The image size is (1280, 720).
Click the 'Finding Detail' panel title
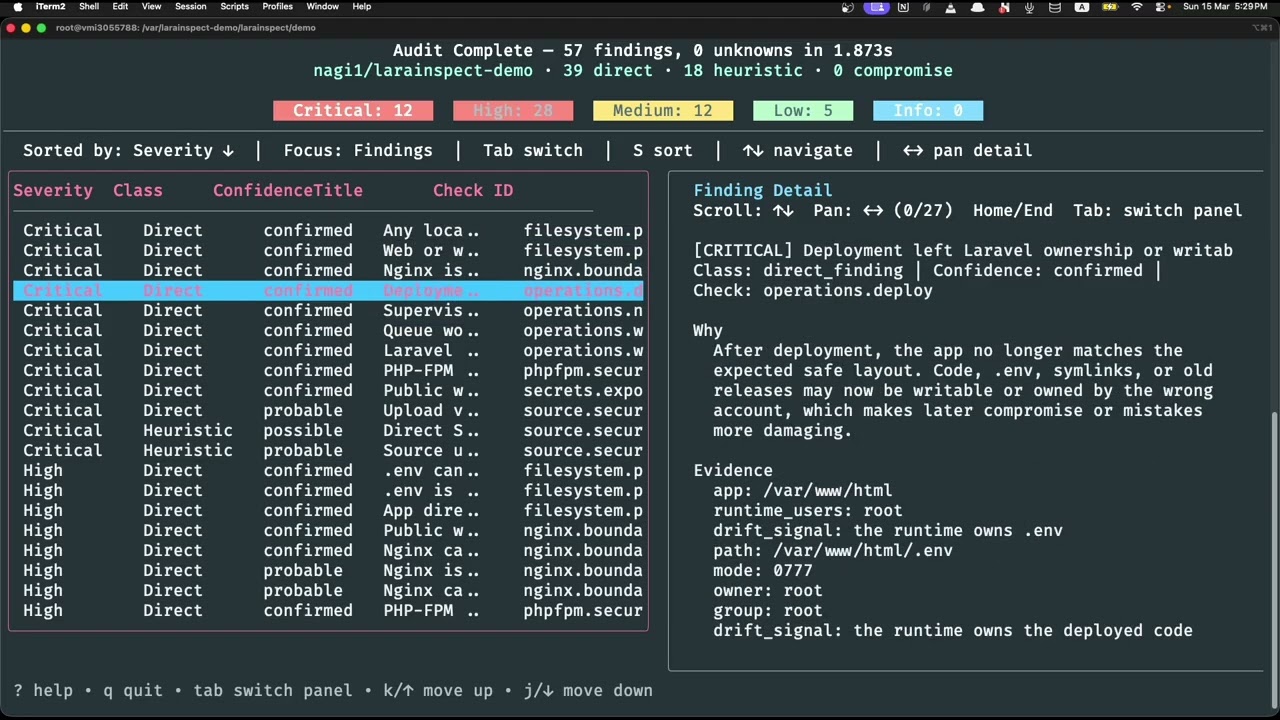pos(763,190)
